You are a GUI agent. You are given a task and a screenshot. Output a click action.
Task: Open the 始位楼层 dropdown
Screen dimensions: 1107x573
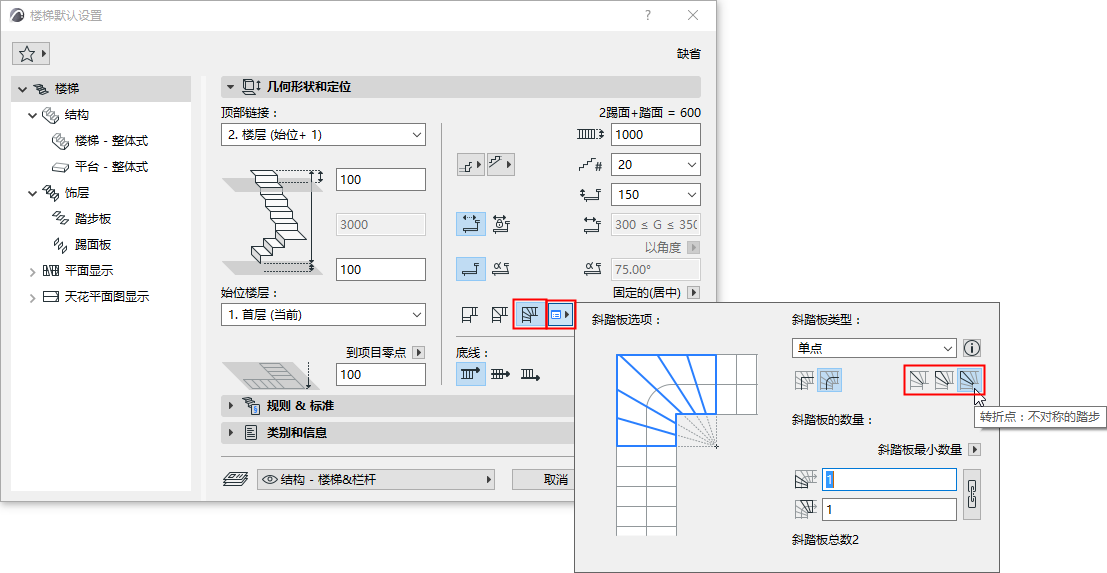click(323, 315)
